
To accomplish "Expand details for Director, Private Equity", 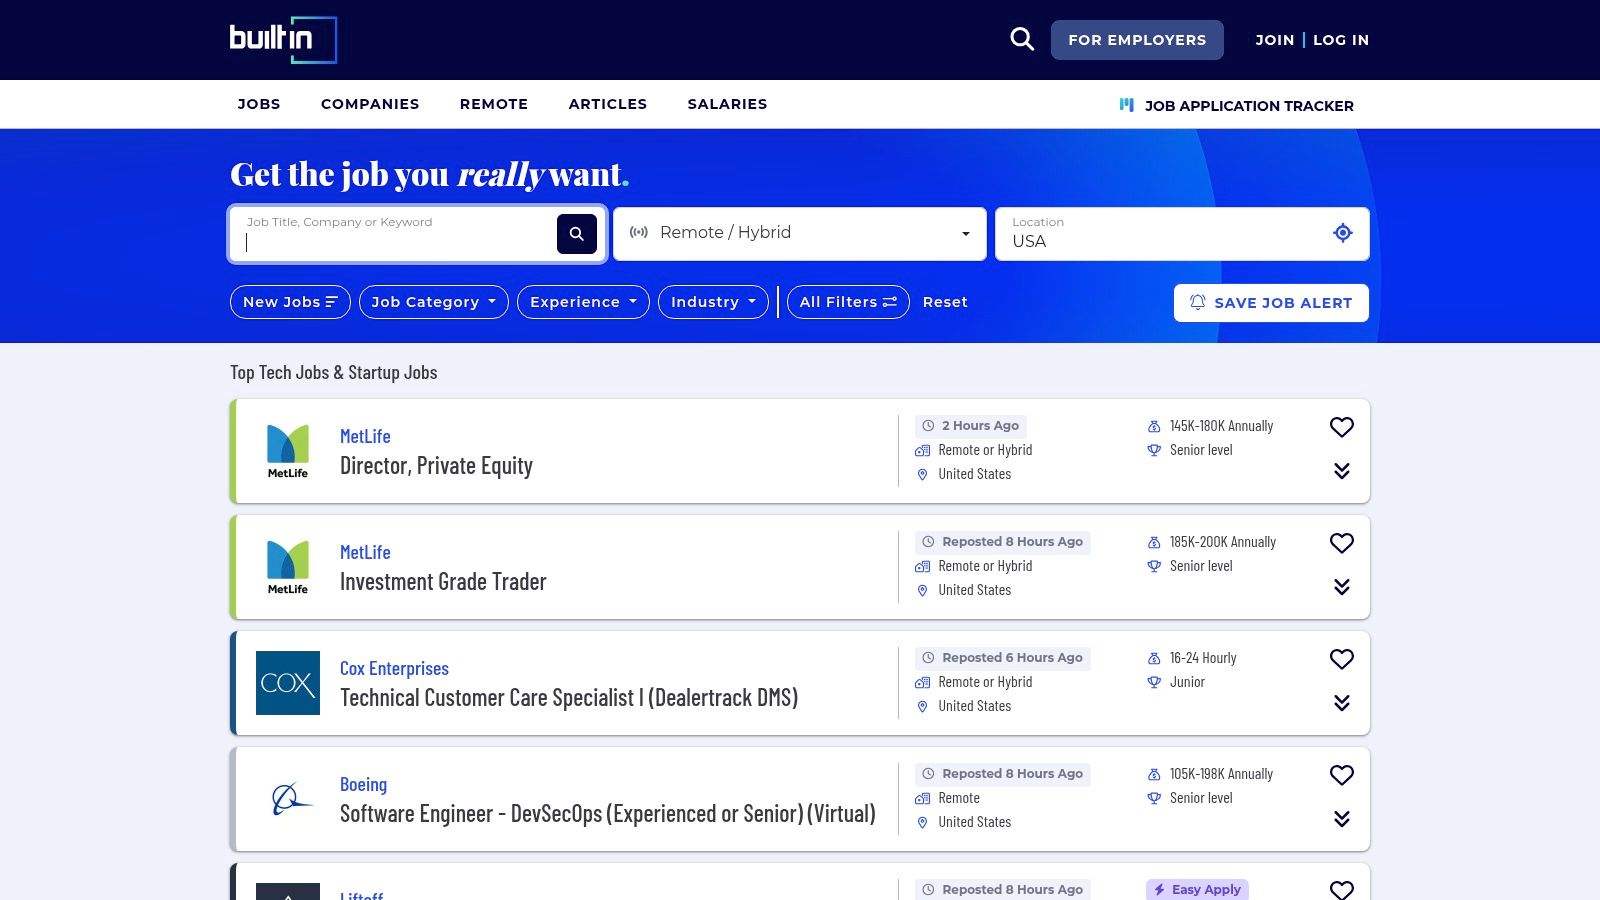I will [1342, 471].
